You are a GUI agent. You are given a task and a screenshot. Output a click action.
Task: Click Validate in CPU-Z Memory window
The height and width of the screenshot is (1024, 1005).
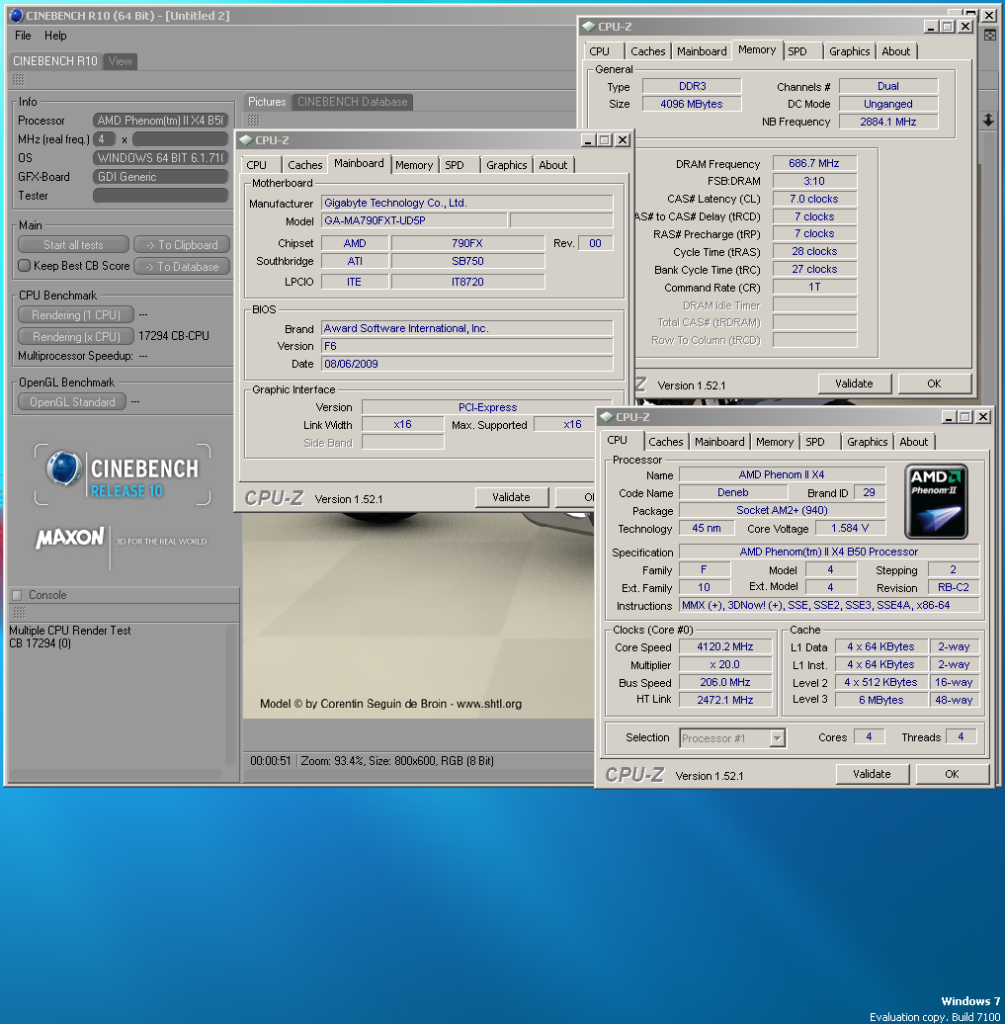click(x=854, y=384)
